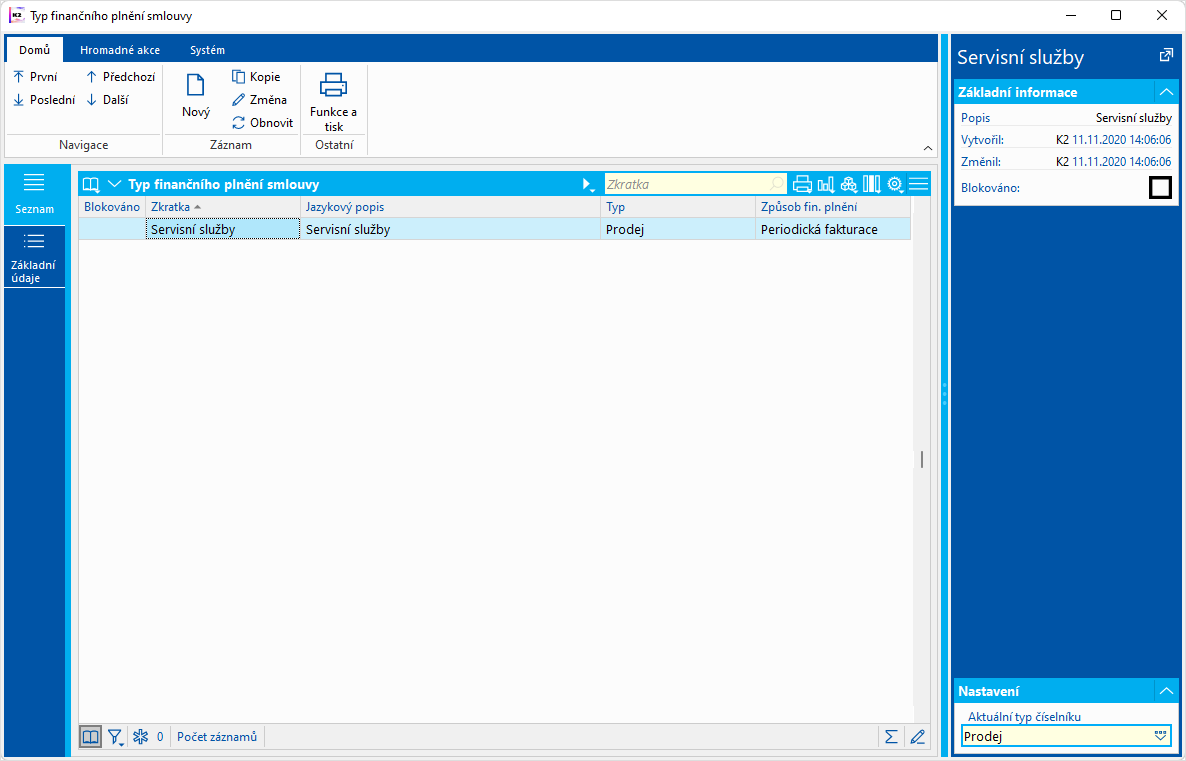This screenshot has height=761, width=1186.
Task: Click the Servisní služby panel heading
Action: point(1020,57)
